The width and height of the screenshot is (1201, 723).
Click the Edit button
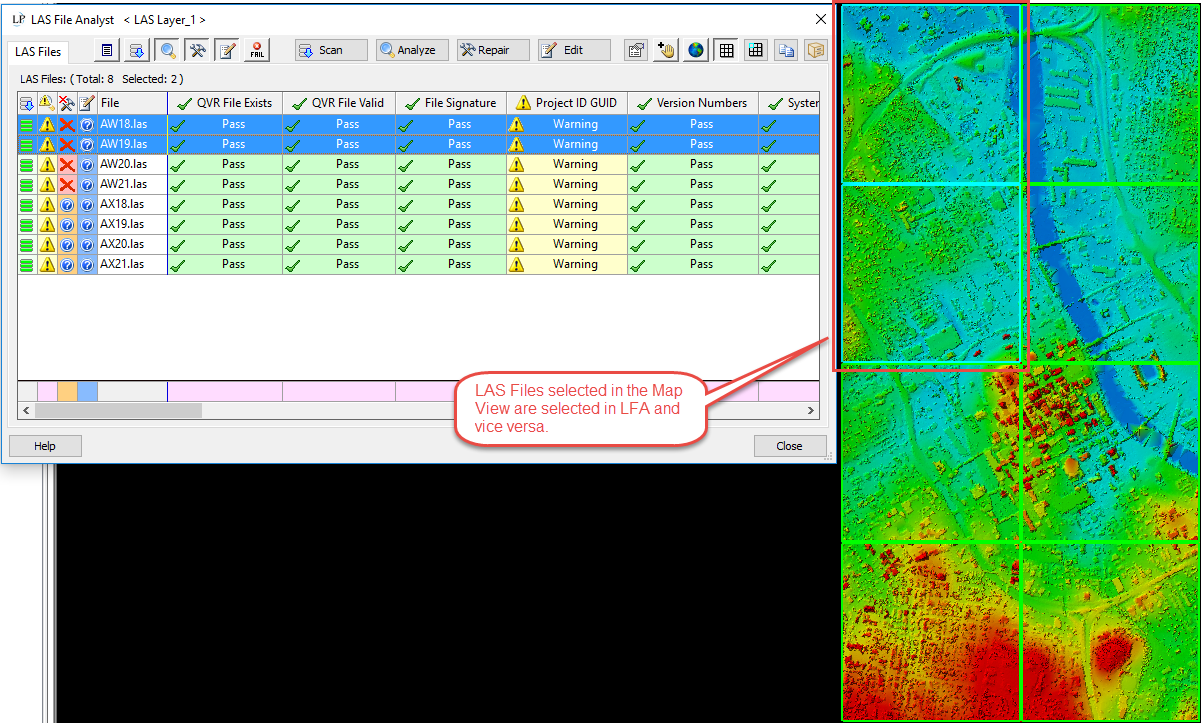574,50
